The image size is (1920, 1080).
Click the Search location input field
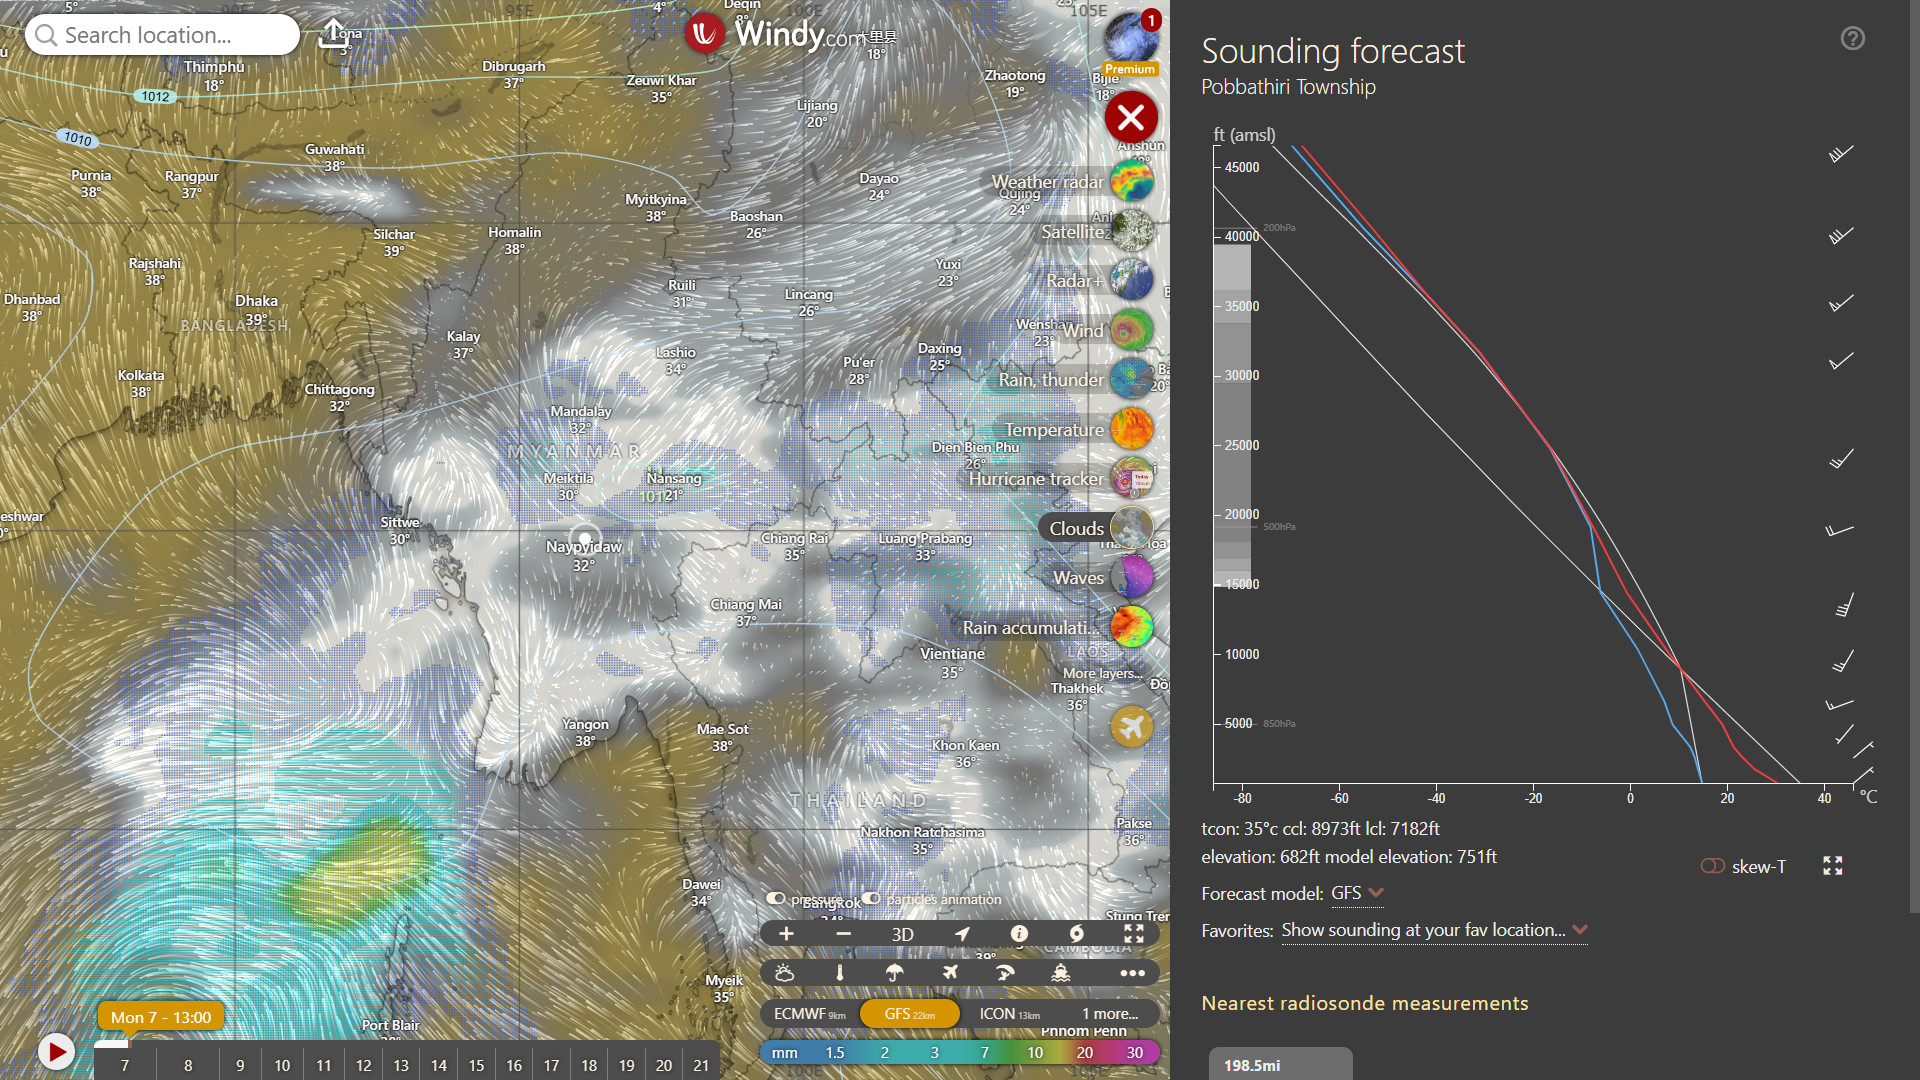click(x=162, y=35)
